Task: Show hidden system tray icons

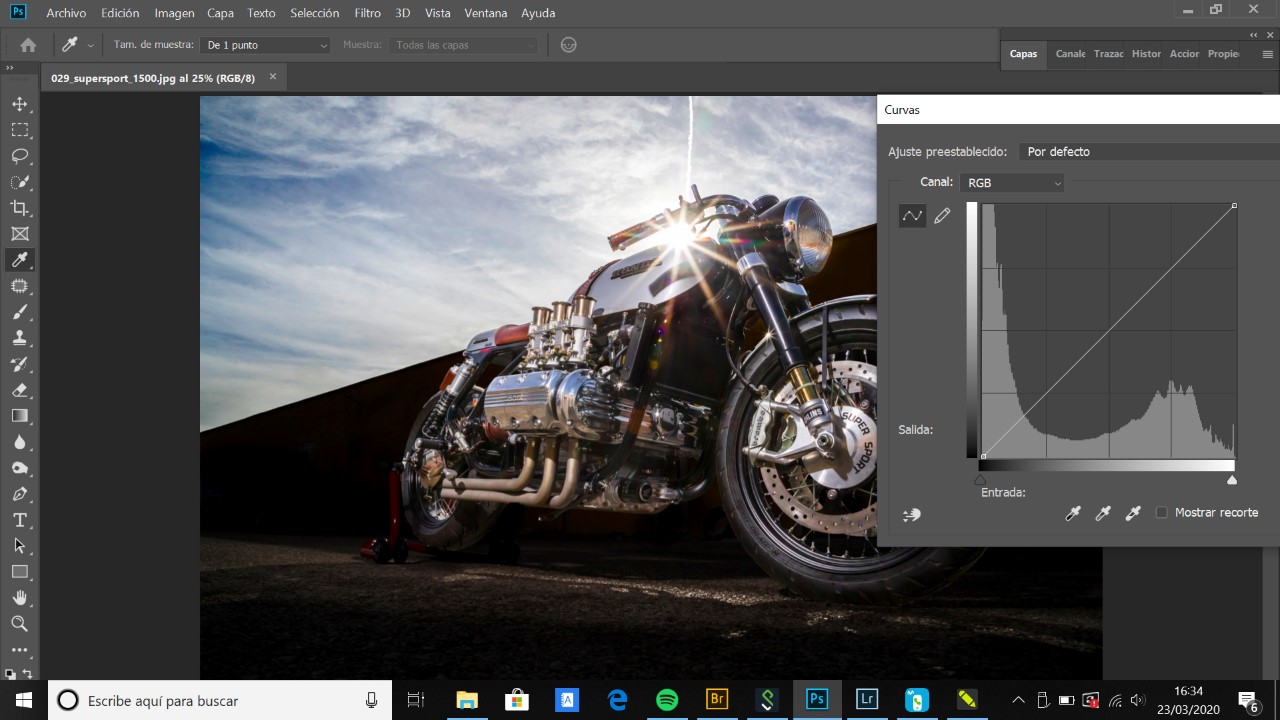Action: (1018, 700)
